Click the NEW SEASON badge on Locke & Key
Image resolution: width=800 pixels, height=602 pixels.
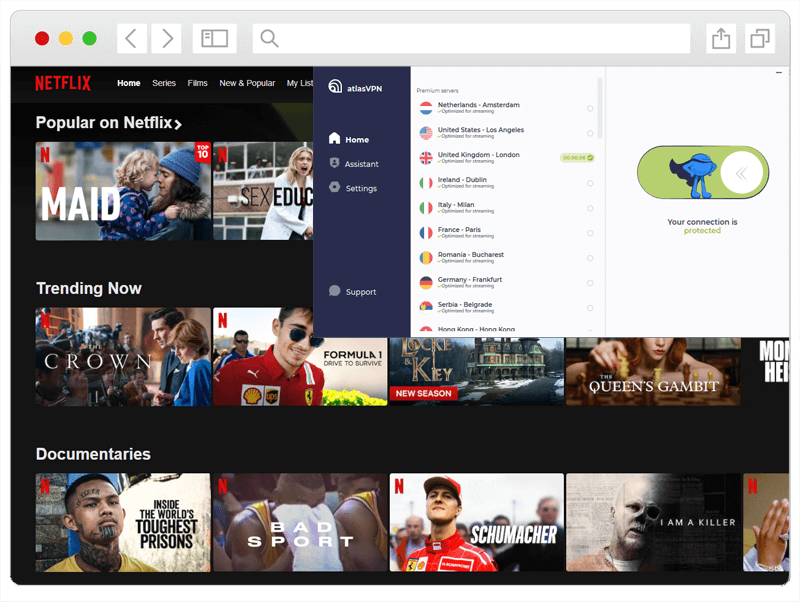pyautogui.click(x=423, y=393)
